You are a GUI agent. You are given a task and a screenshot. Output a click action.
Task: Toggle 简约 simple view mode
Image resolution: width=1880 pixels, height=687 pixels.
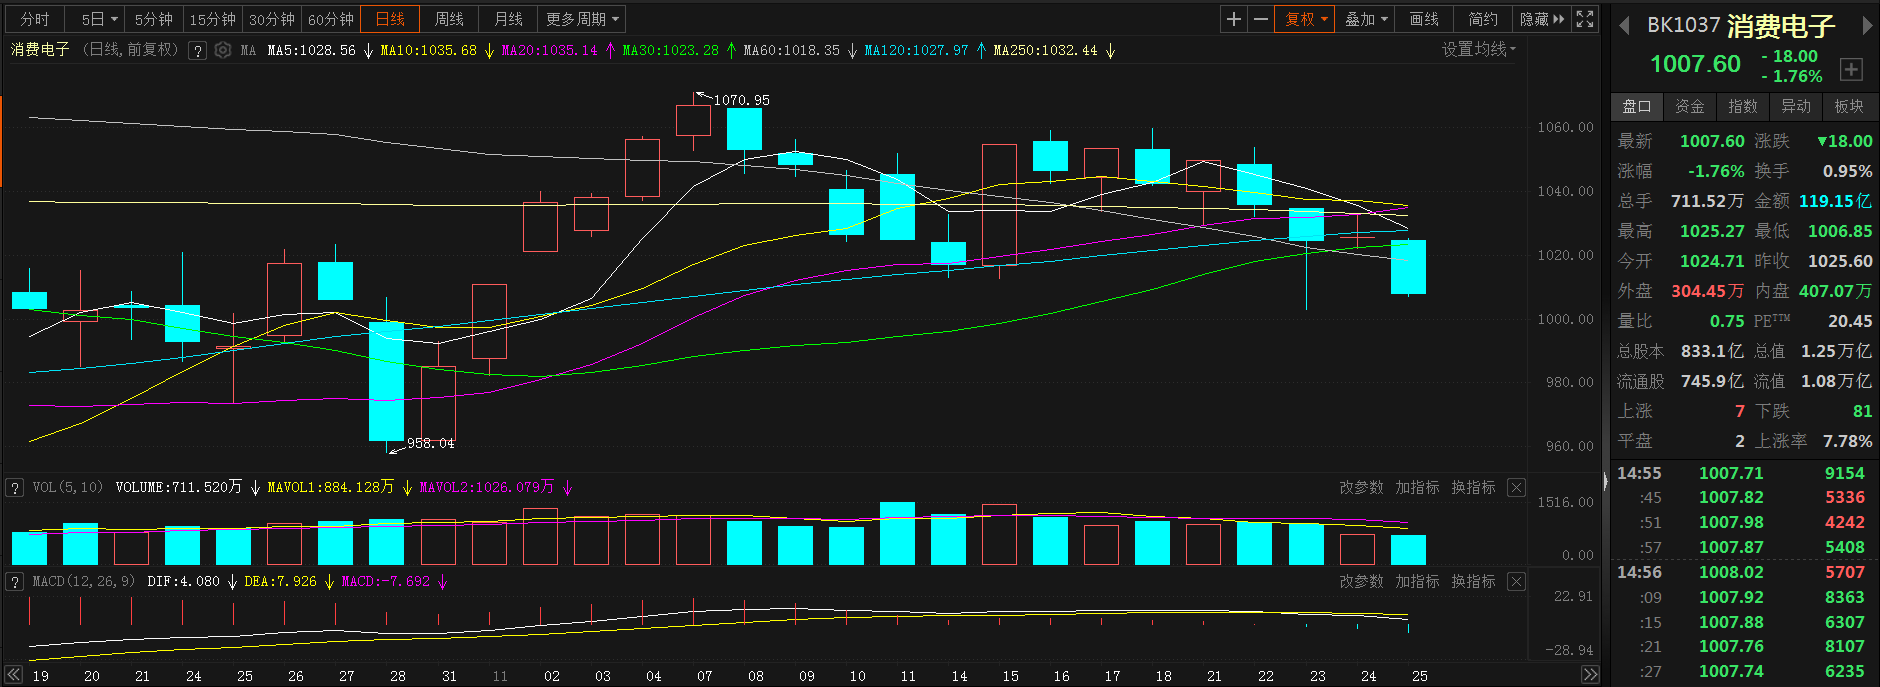(1483, 19)
